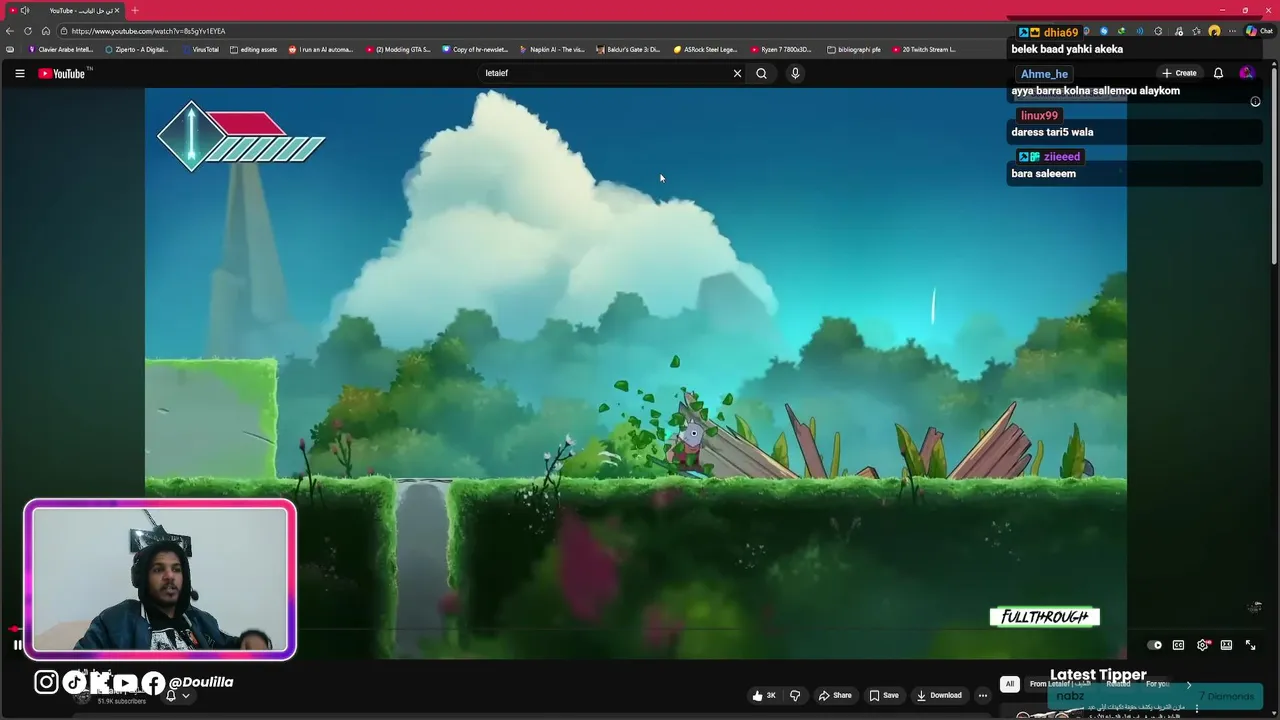Open a new browser tab with plus
This screenshot has width=1280, height=720.
[x=135, y=10]
